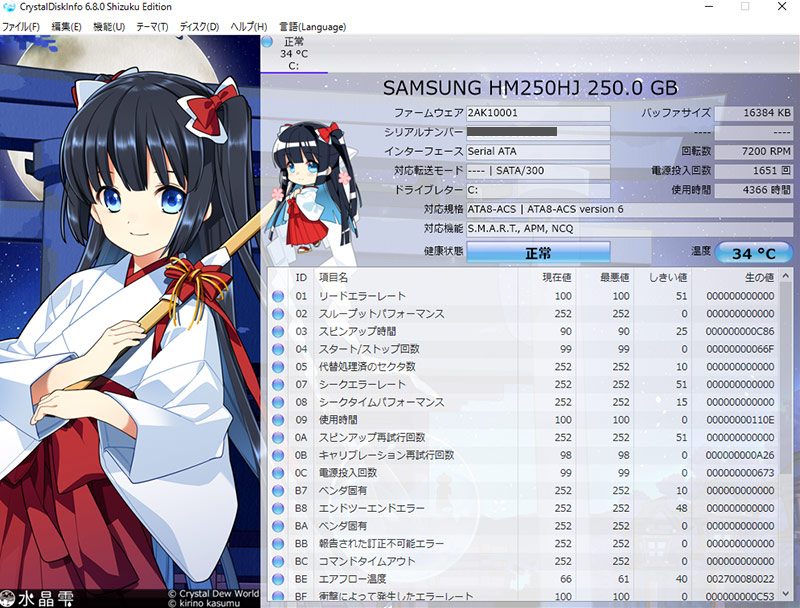Screen dimensions: 800x608
Task: Click the 最悪値 column header
Action: pyautogui.click(x=614, y=277)
